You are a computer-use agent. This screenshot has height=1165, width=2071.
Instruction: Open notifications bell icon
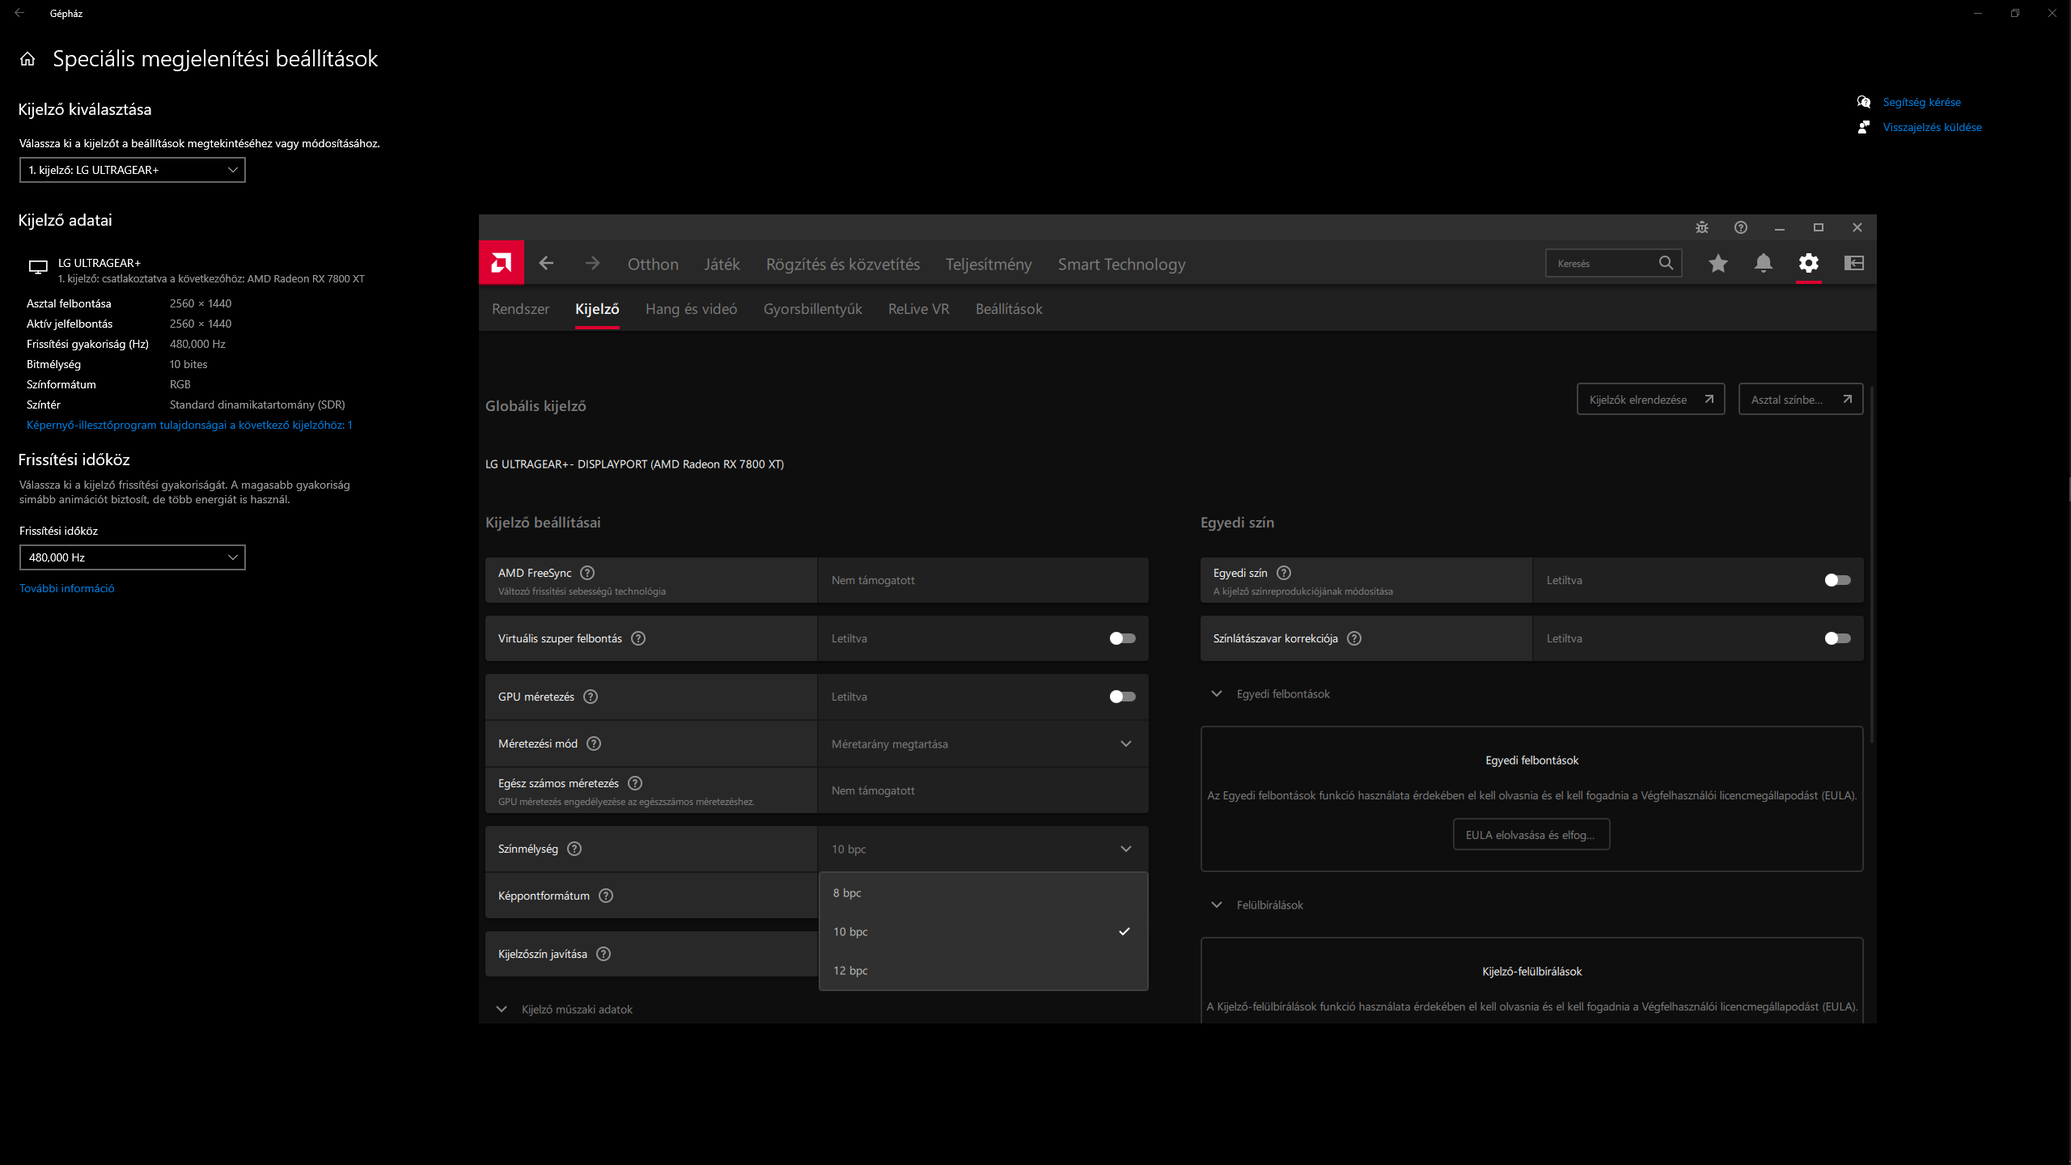[1763, 263]
